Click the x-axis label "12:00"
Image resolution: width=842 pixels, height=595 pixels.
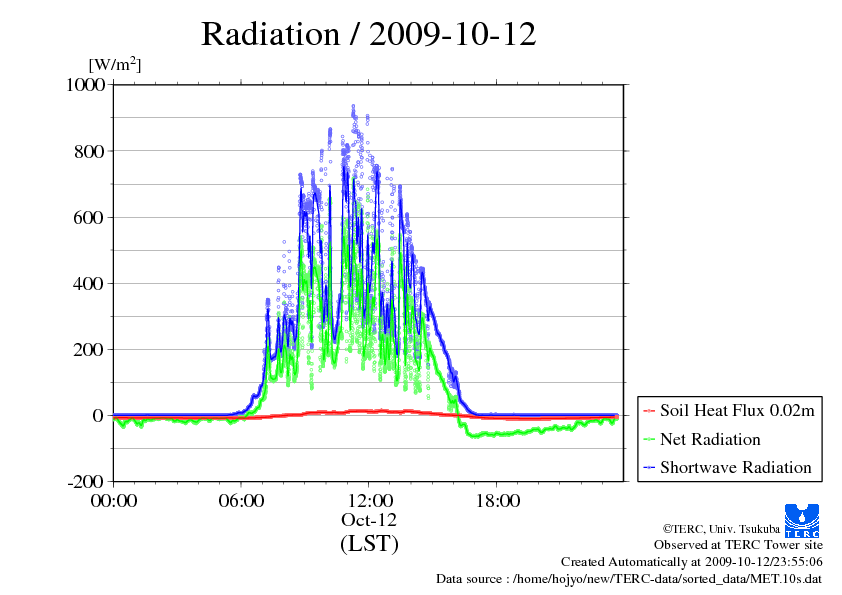[x=371, y=501]
